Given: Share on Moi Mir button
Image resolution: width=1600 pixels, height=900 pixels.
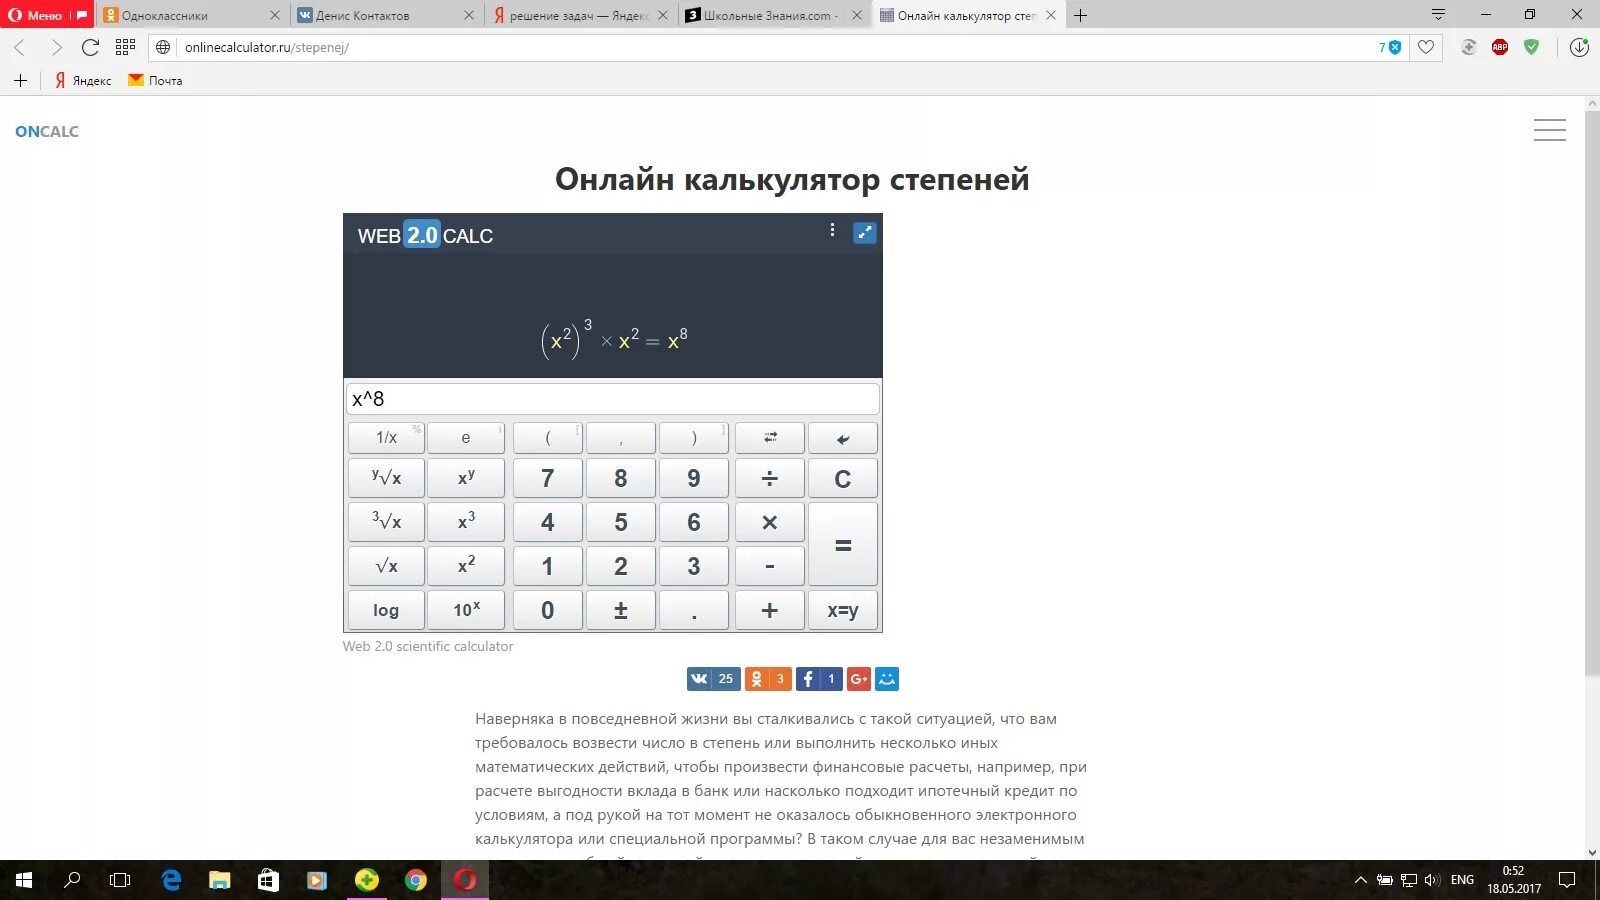Looking at the screenshot, I should (887, 679).
